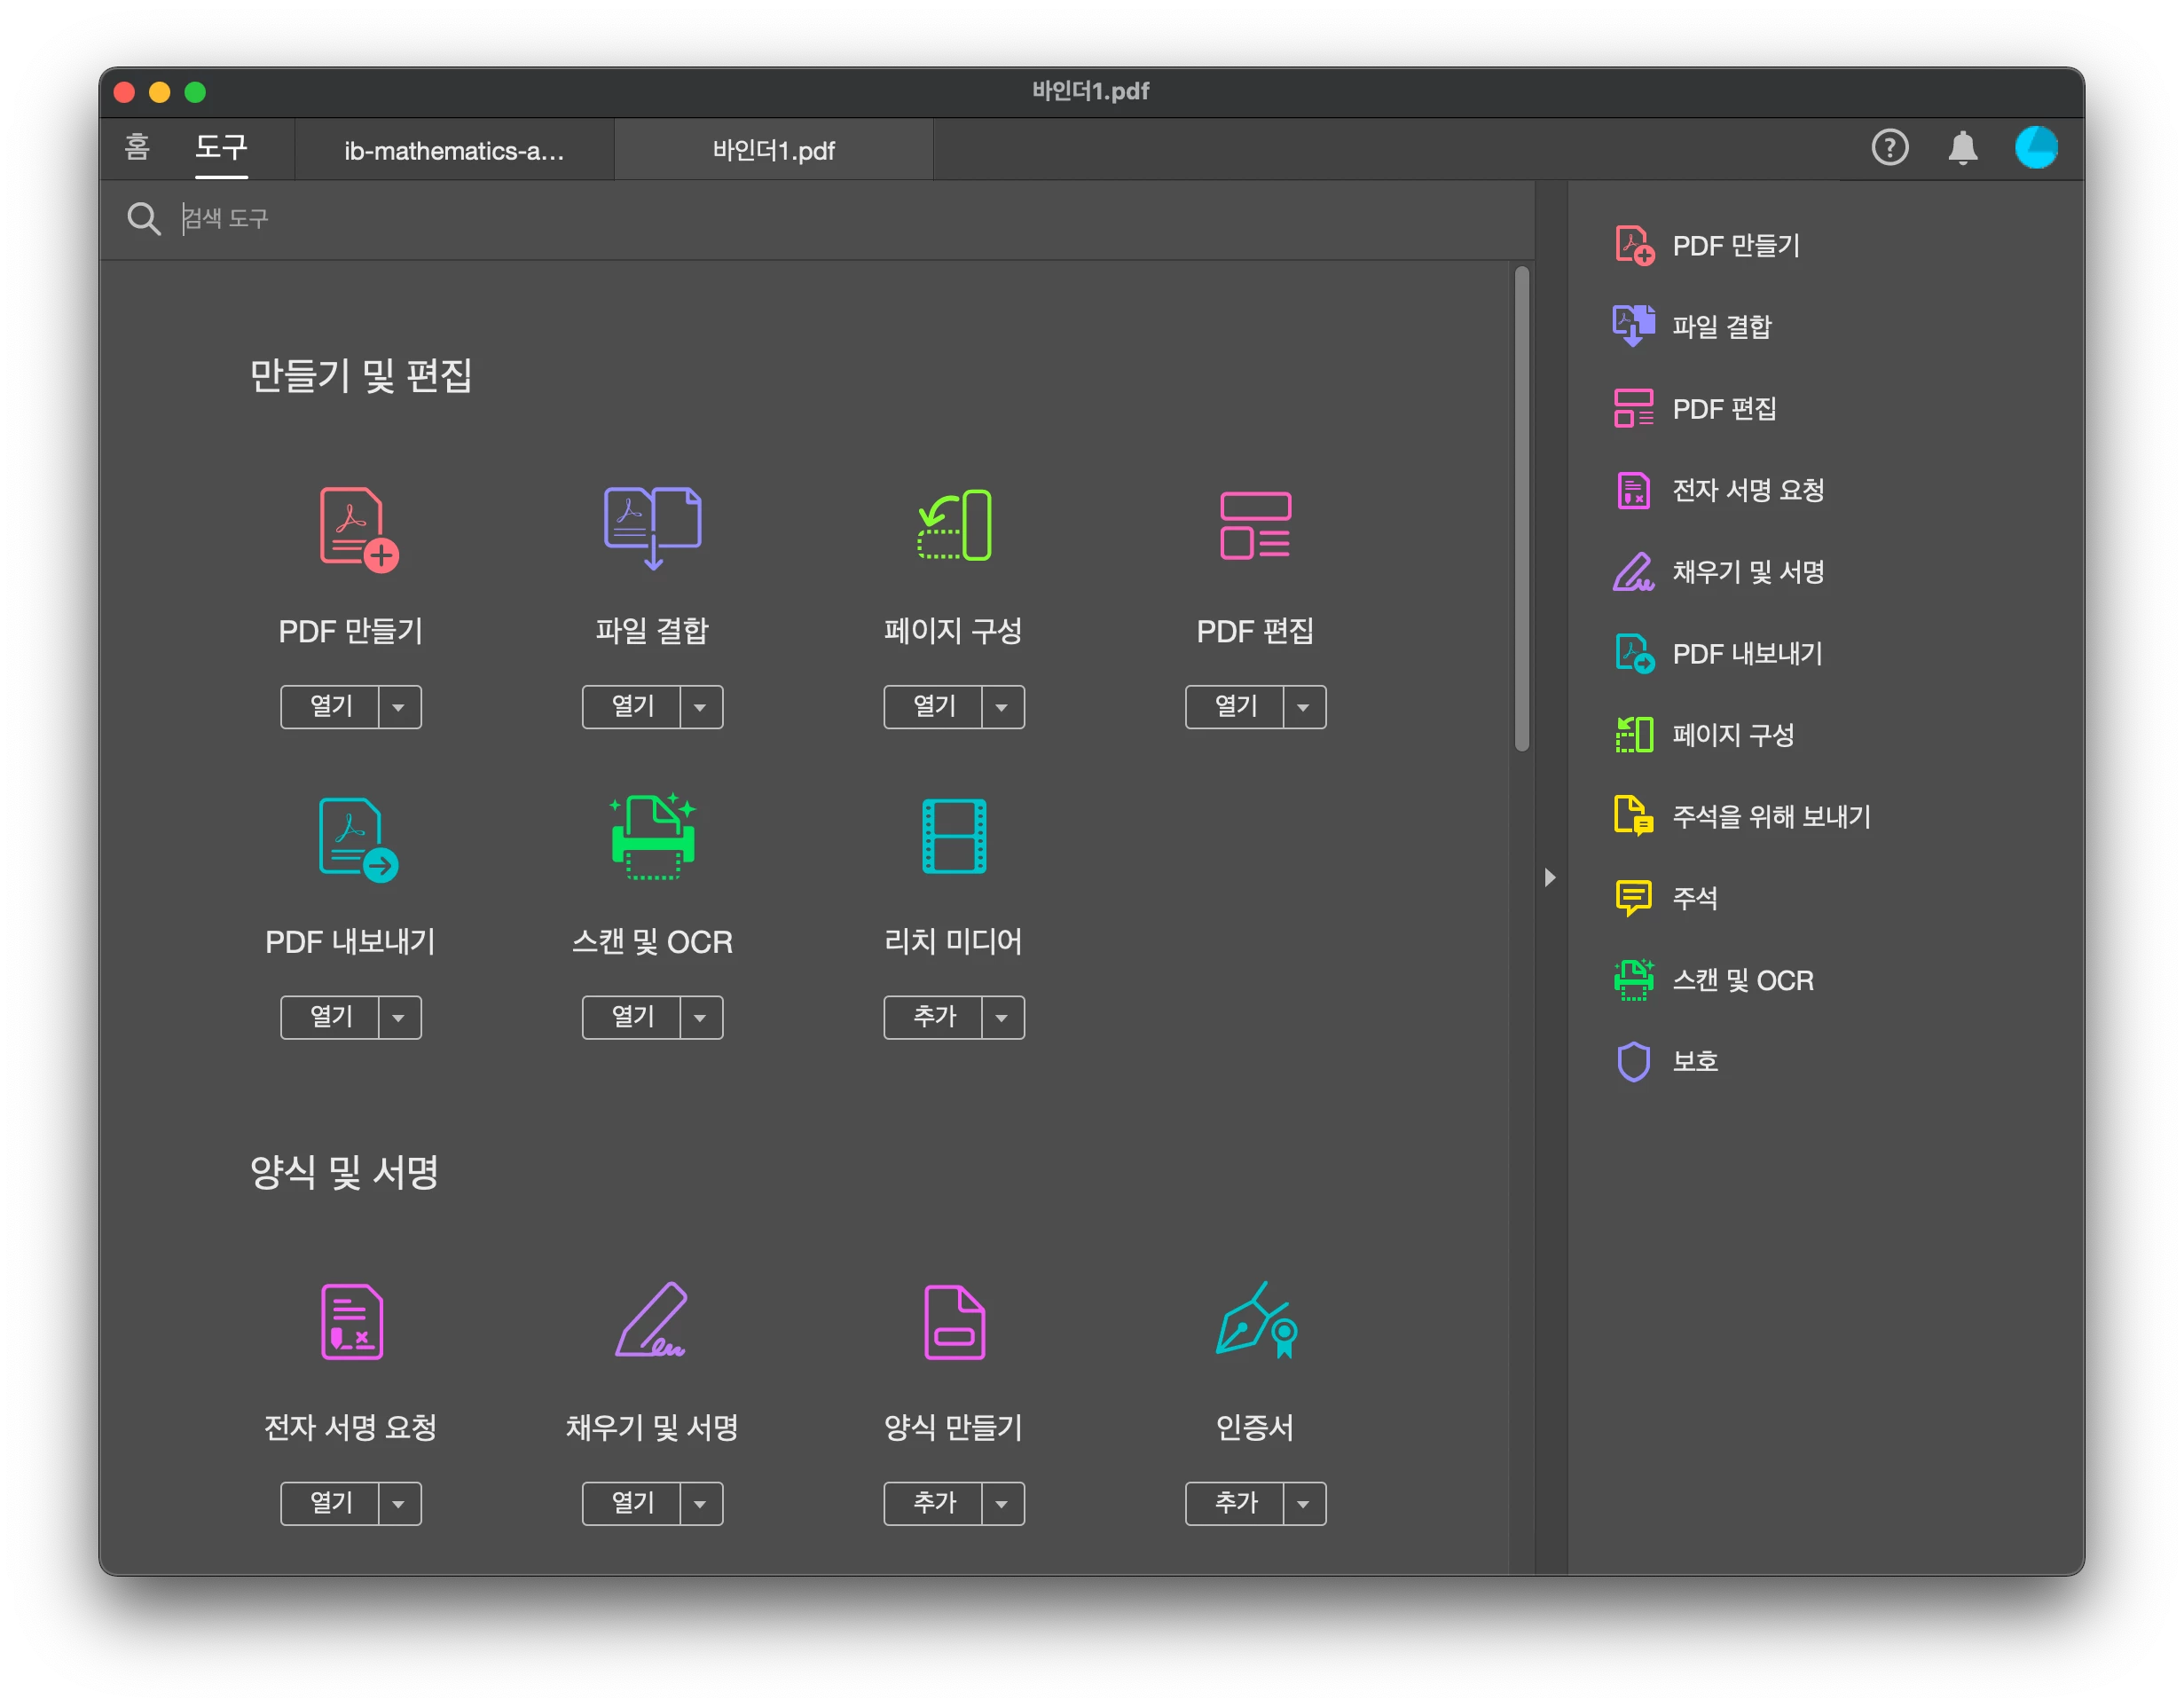Click the 열기 button under PDF 내보내기
2184x1707 pixels.
click(331, 1018)
